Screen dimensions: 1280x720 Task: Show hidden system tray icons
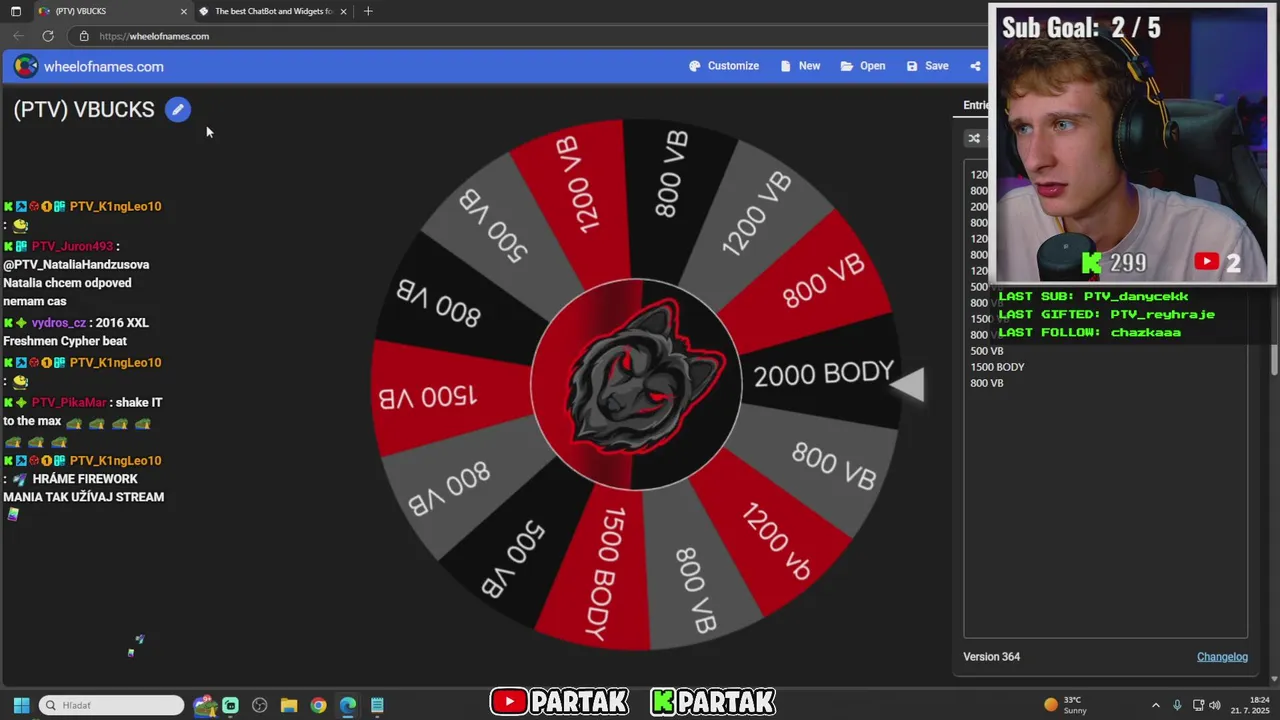pyautogui.click(x=1156, y=705)
